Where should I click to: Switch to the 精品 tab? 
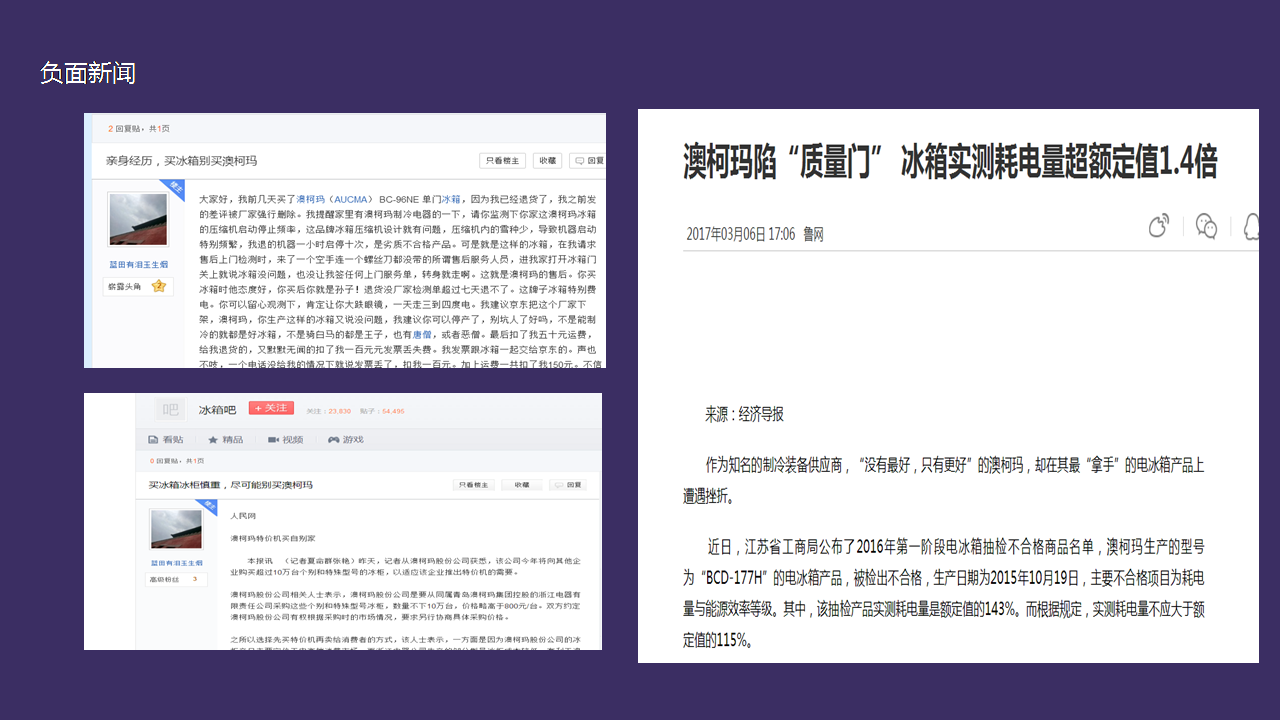tap(226, 439)
